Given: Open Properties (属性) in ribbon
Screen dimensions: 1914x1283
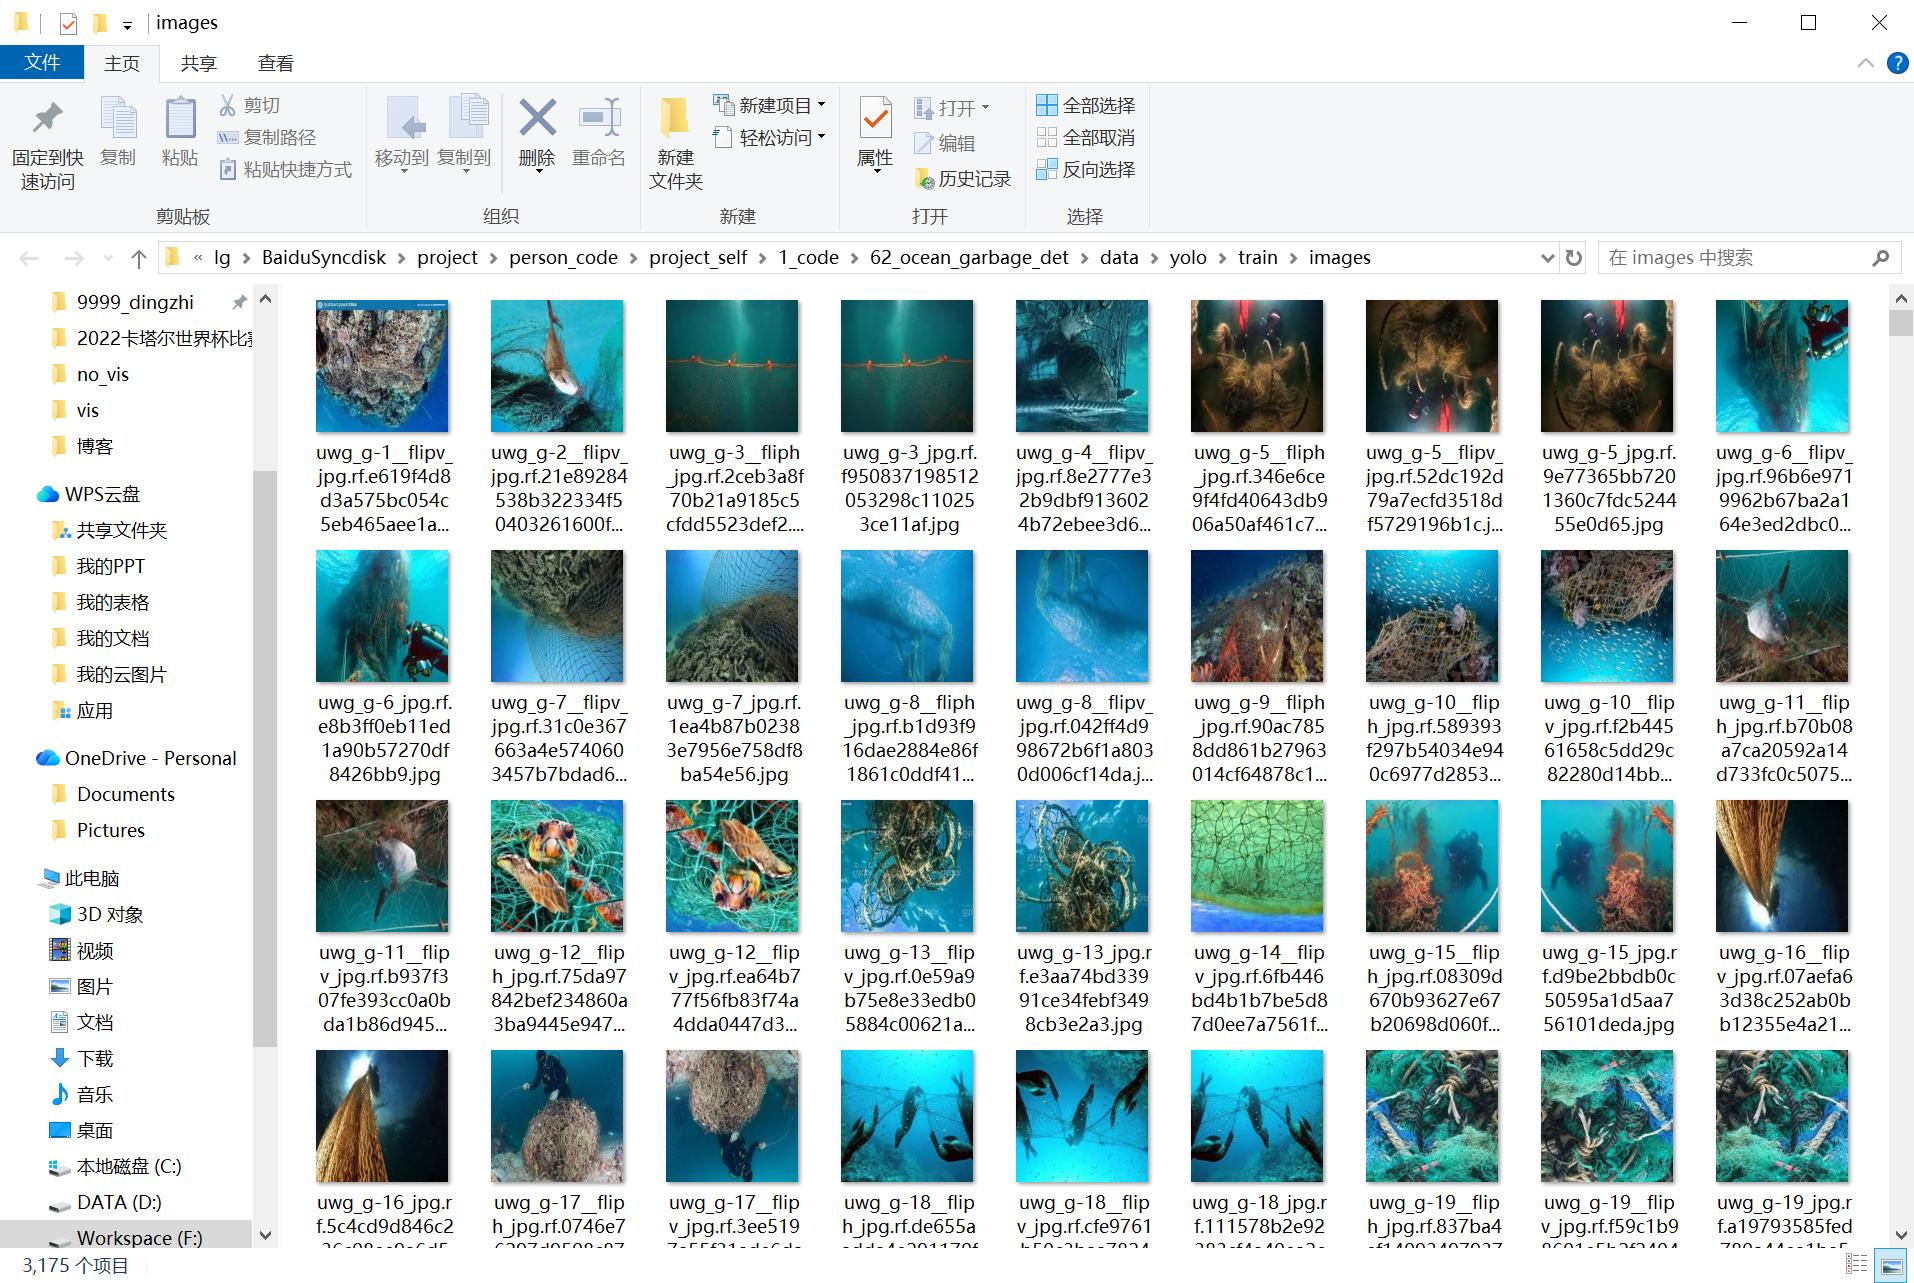Looking at the screenshot, I should click(875, 132).
